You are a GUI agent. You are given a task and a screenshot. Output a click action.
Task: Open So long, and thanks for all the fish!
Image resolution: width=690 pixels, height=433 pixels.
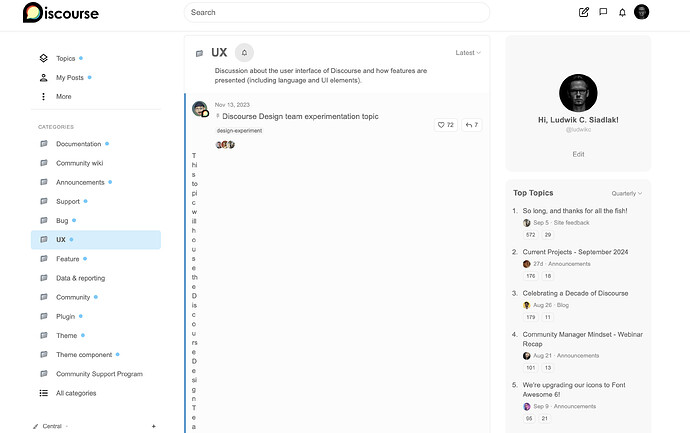coord(575,211)
